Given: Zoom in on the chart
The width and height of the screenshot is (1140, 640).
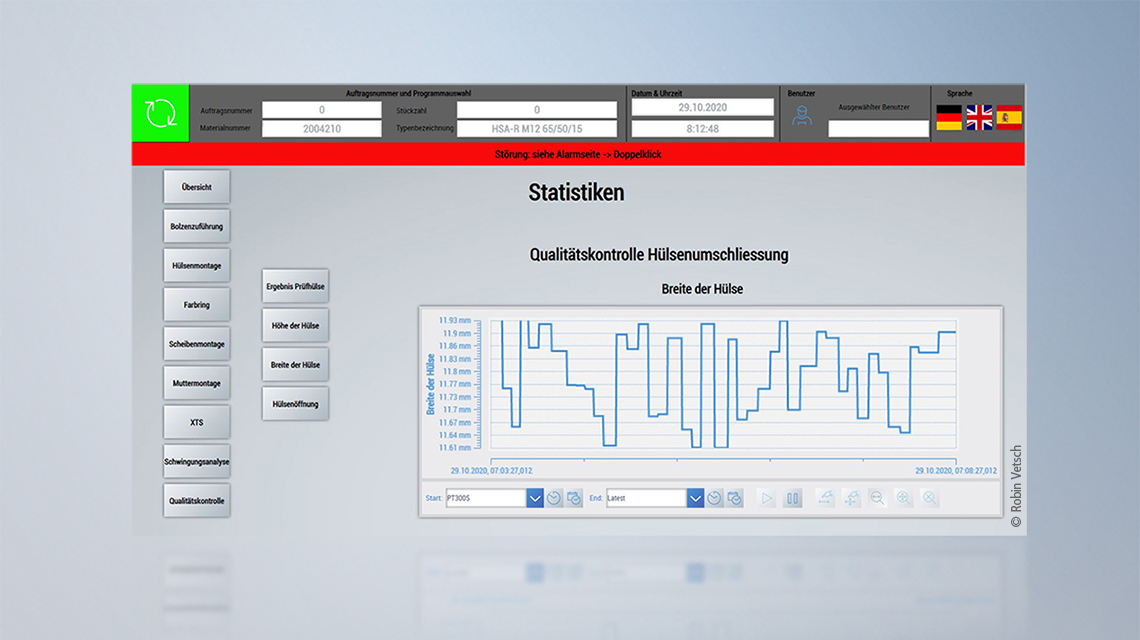Looking at the screenshot, I should point(904,498).
